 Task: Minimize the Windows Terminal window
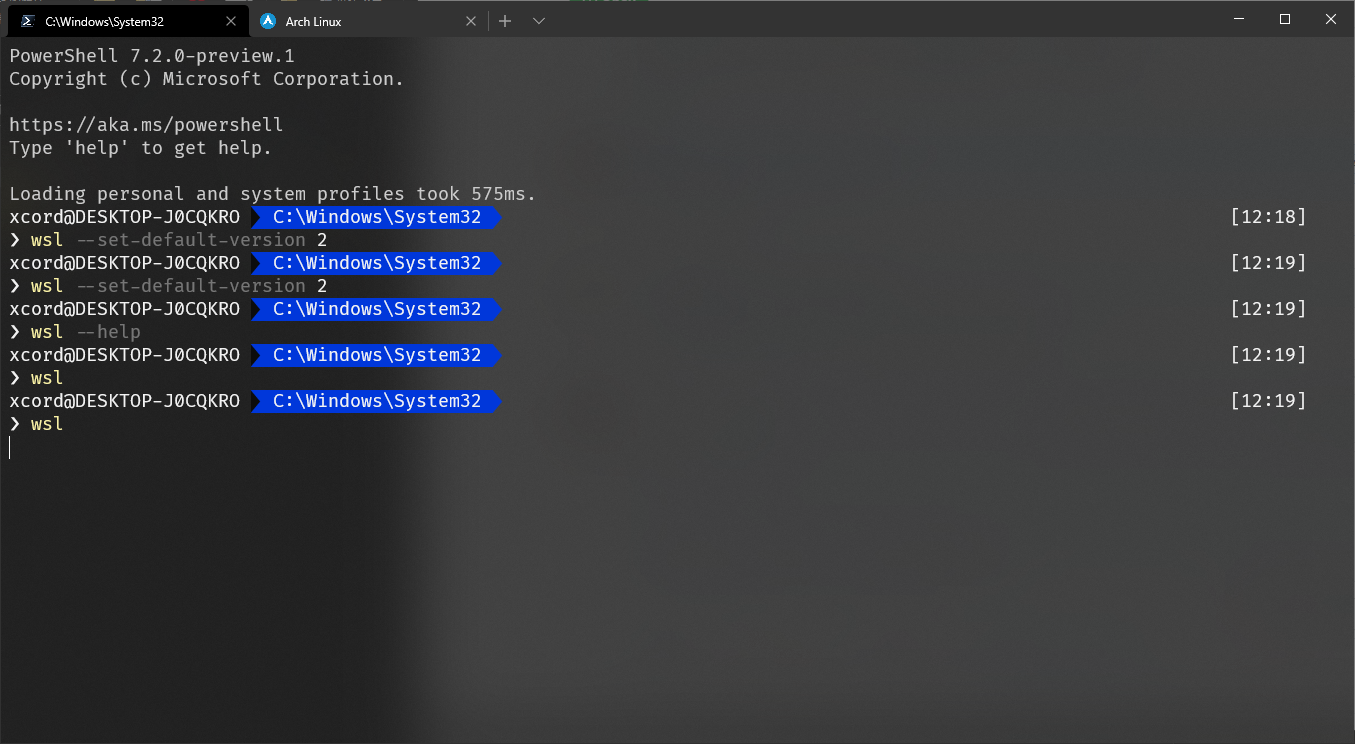[x=1237, y=19]
